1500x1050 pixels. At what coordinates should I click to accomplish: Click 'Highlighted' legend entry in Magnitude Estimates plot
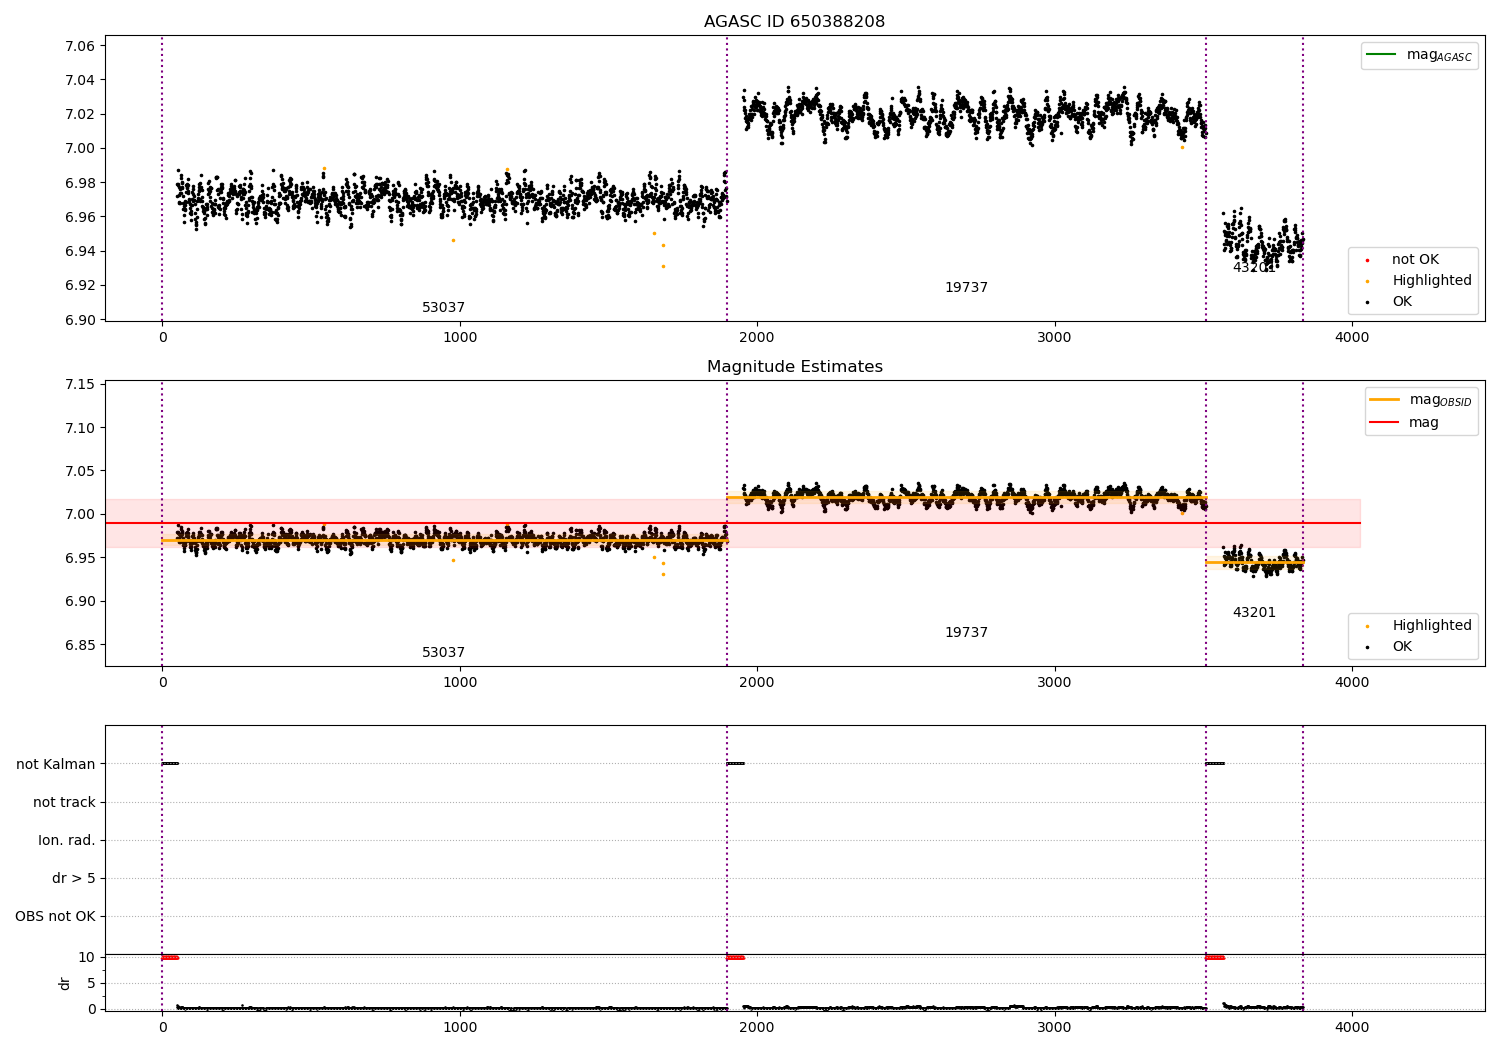pyautogui.click(x=1419, y=625)
